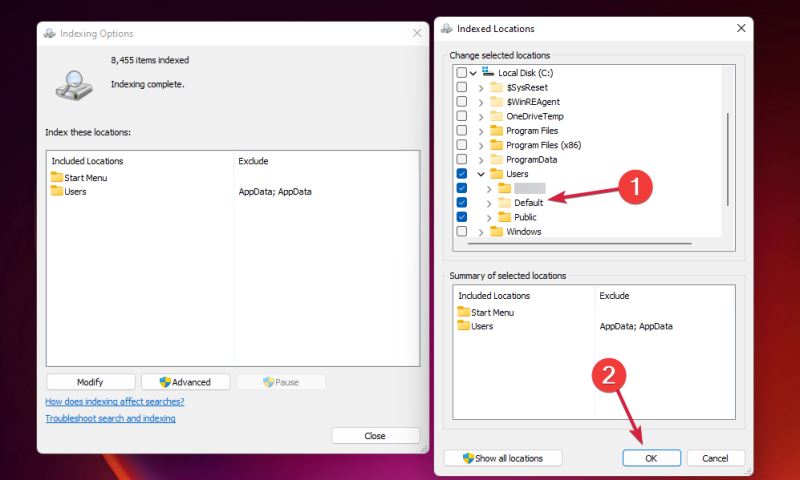This screenshot has height=480, width=800.
Task: Click the Users folder icon in summary list
Action: (464, 326)
